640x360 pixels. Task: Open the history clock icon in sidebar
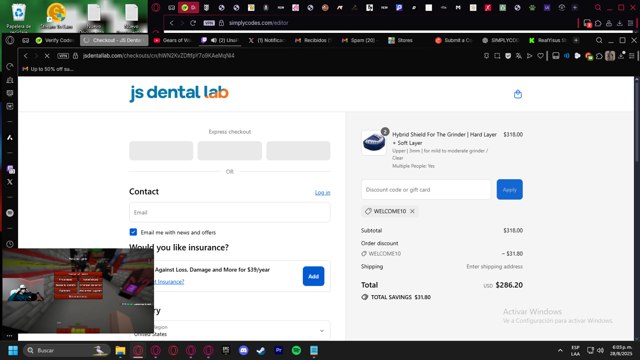(10, 244)
